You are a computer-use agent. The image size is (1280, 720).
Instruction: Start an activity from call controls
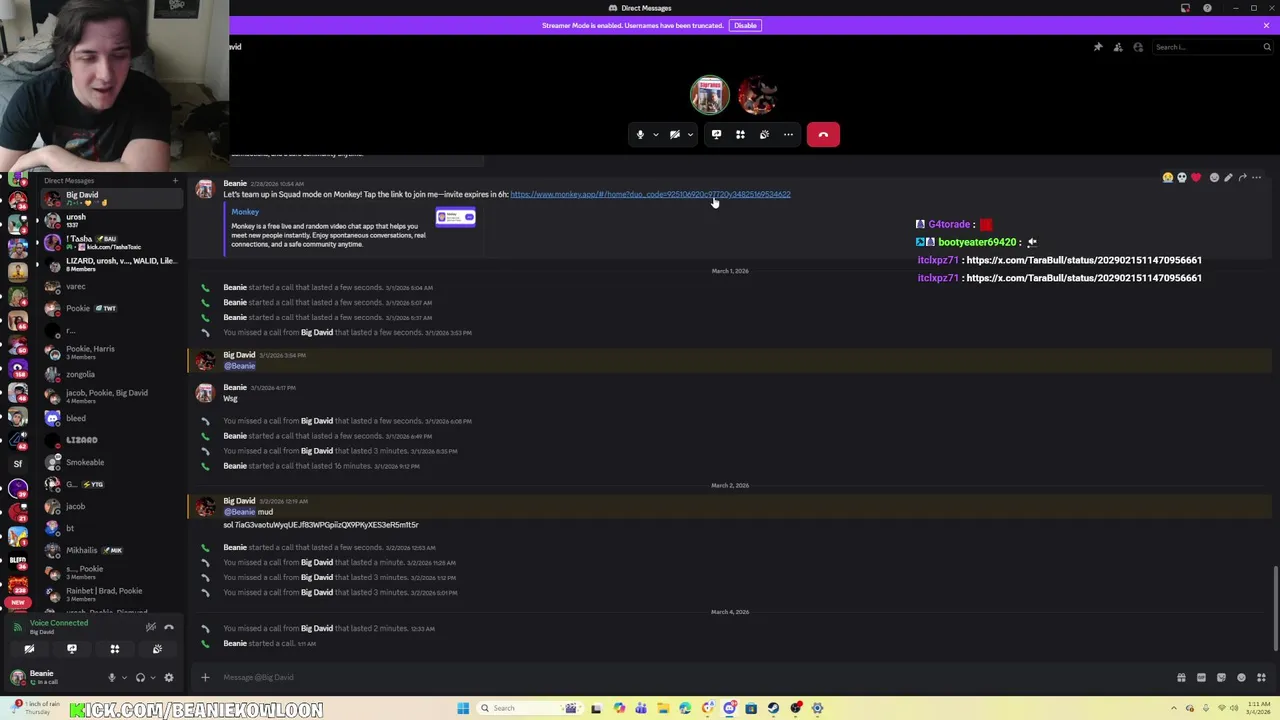pos(740,134)
